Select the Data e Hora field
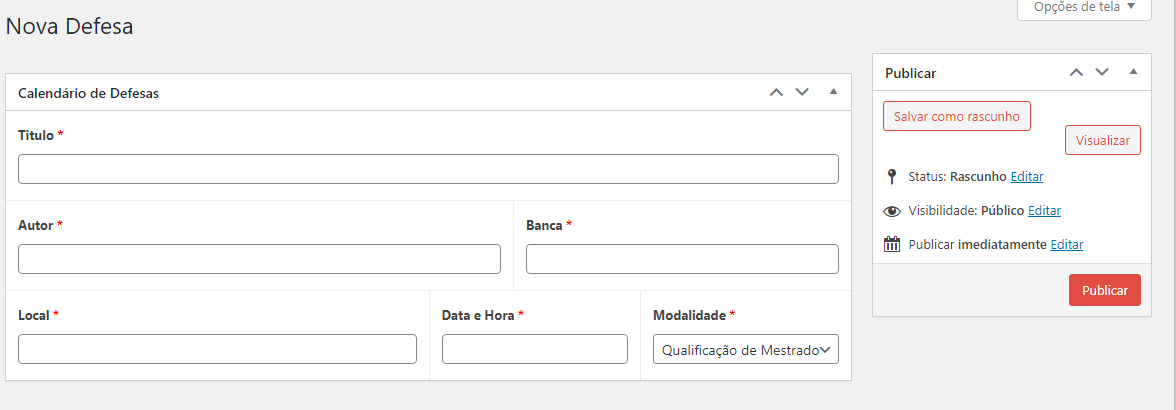This screenshot has width=1176, height=410. pyautogui.click(x=534, y=349)
